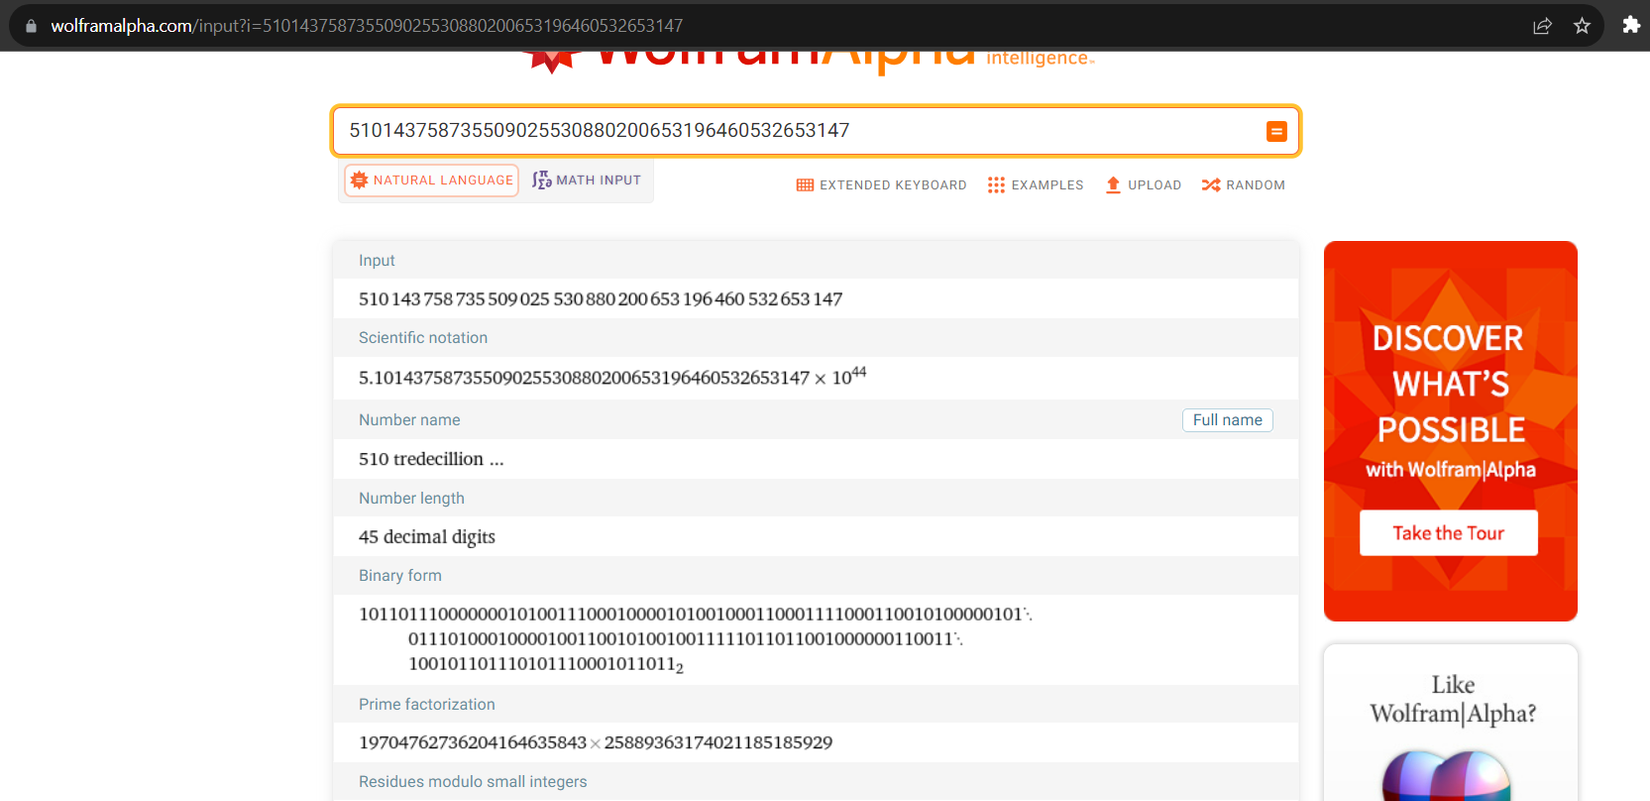This screenshot has width=1650, height=801.
Task: Click the spaced input number result
Action: [x=600, y=299]
